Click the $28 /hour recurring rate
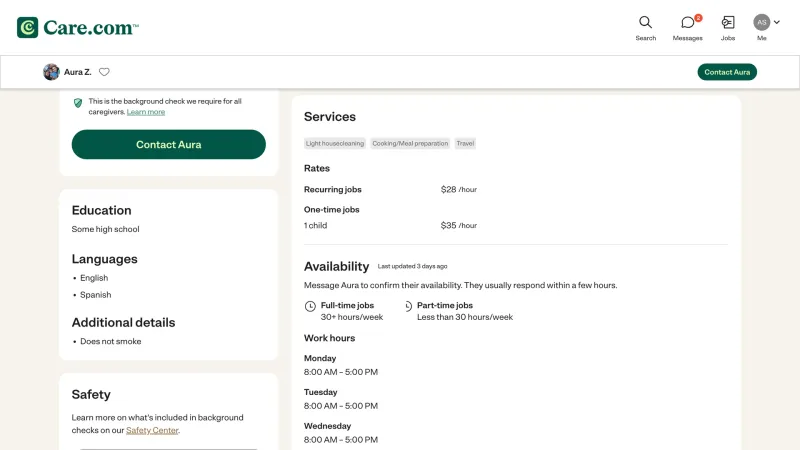Viewport: 800px width, 450px height. pos(459,189)
